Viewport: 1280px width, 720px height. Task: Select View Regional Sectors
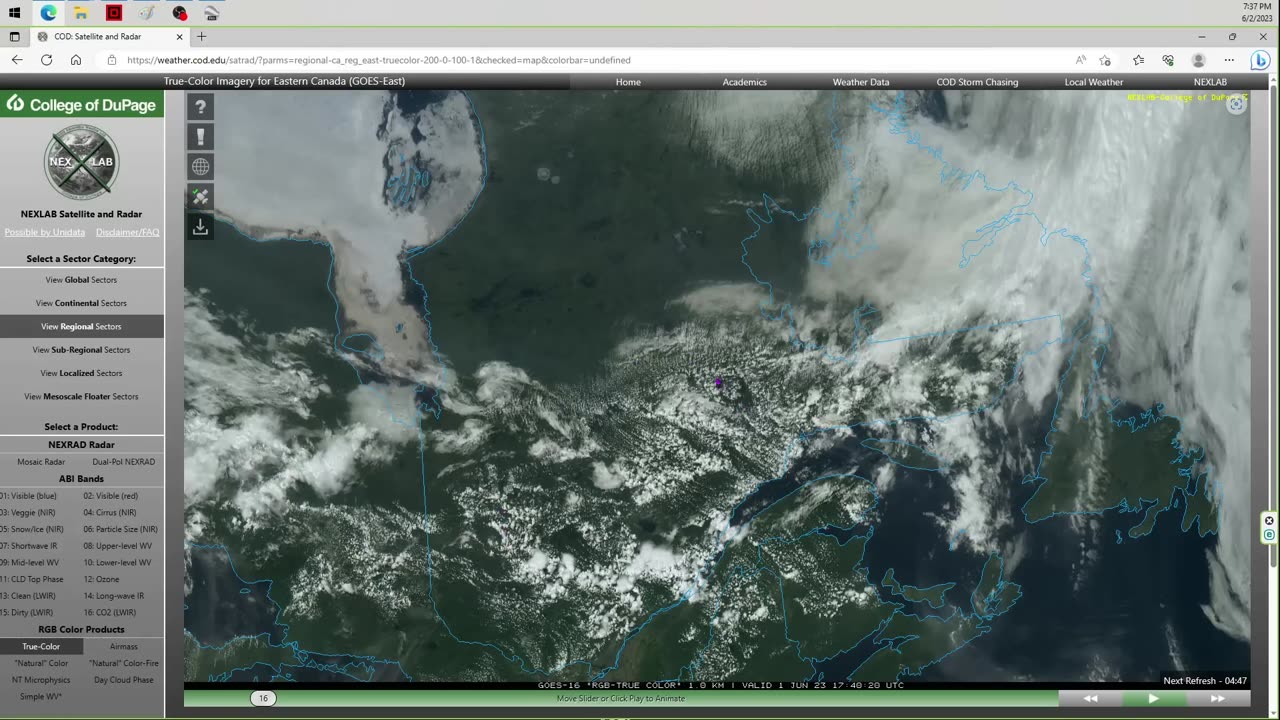82,326
